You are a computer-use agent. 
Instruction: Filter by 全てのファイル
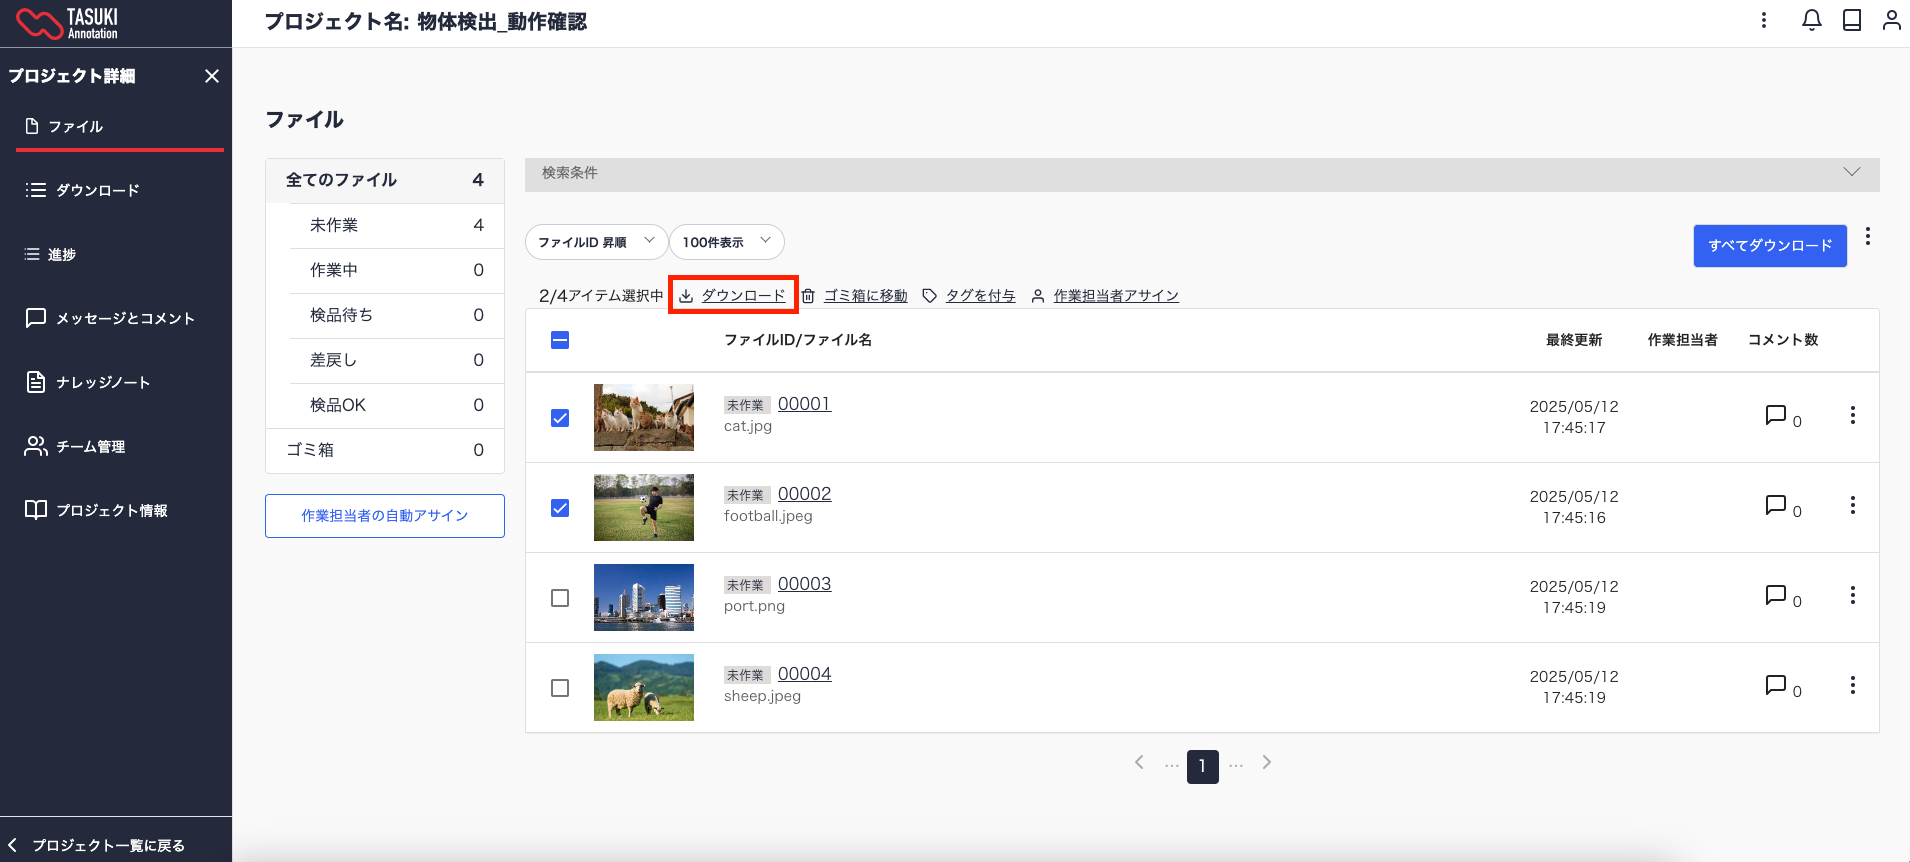click(385, 180)
